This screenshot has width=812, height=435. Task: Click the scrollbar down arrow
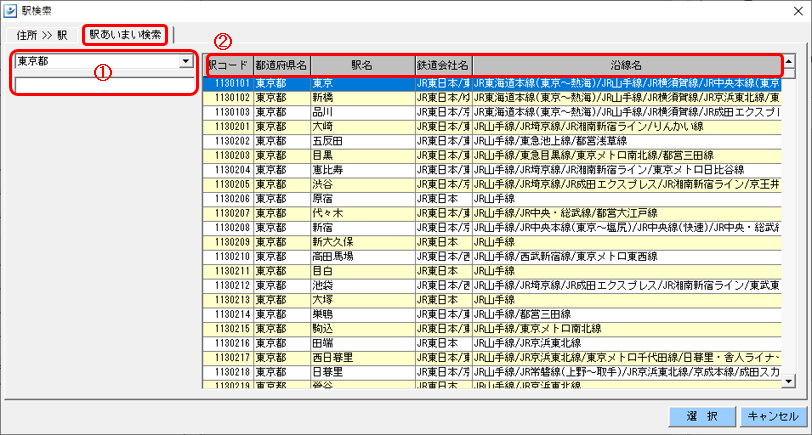pos(789,381)
